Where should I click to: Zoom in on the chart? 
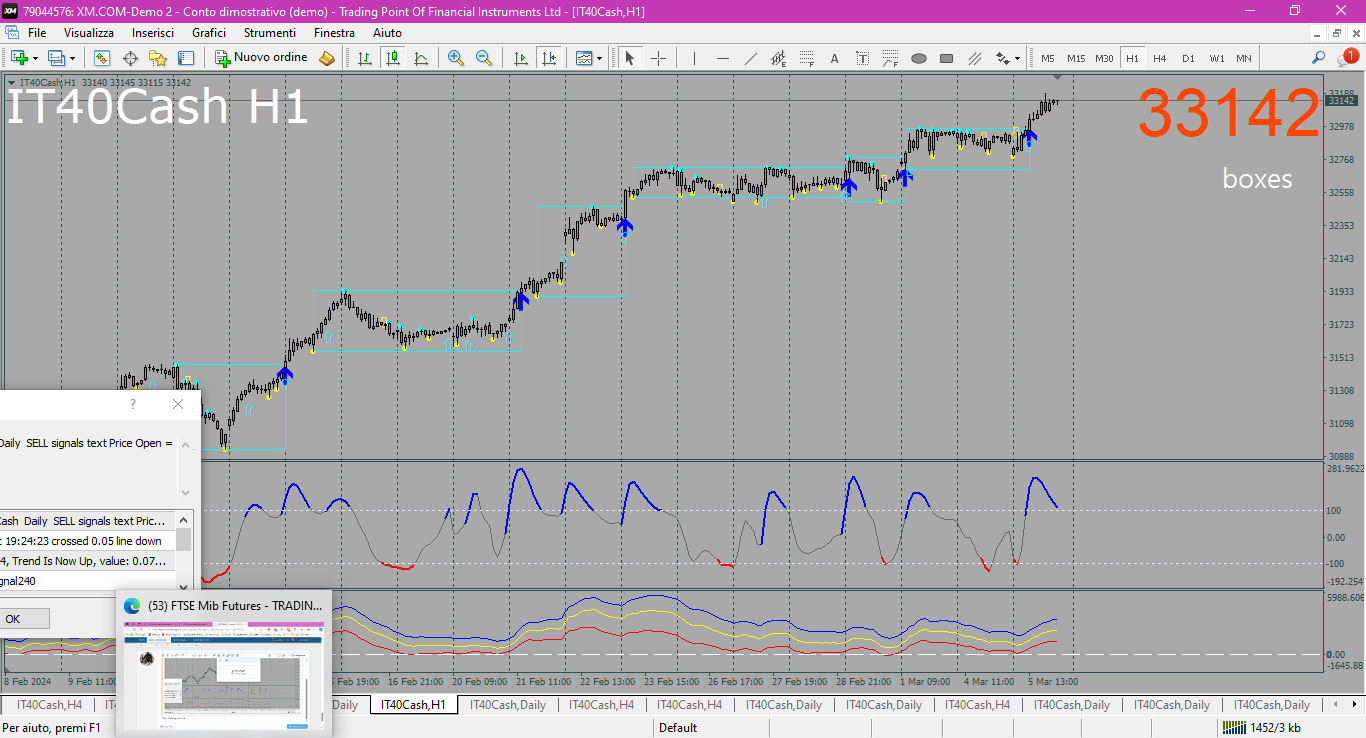click(456, 58)
